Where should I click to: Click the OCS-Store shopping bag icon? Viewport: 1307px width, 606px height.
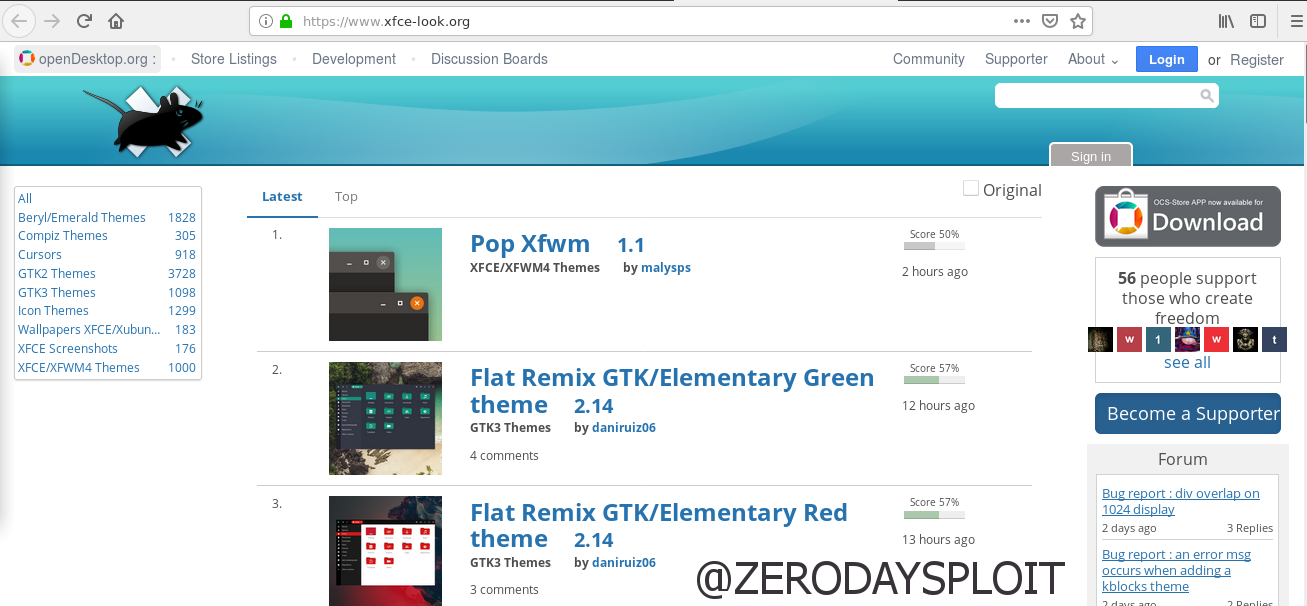coord(1125,215)
